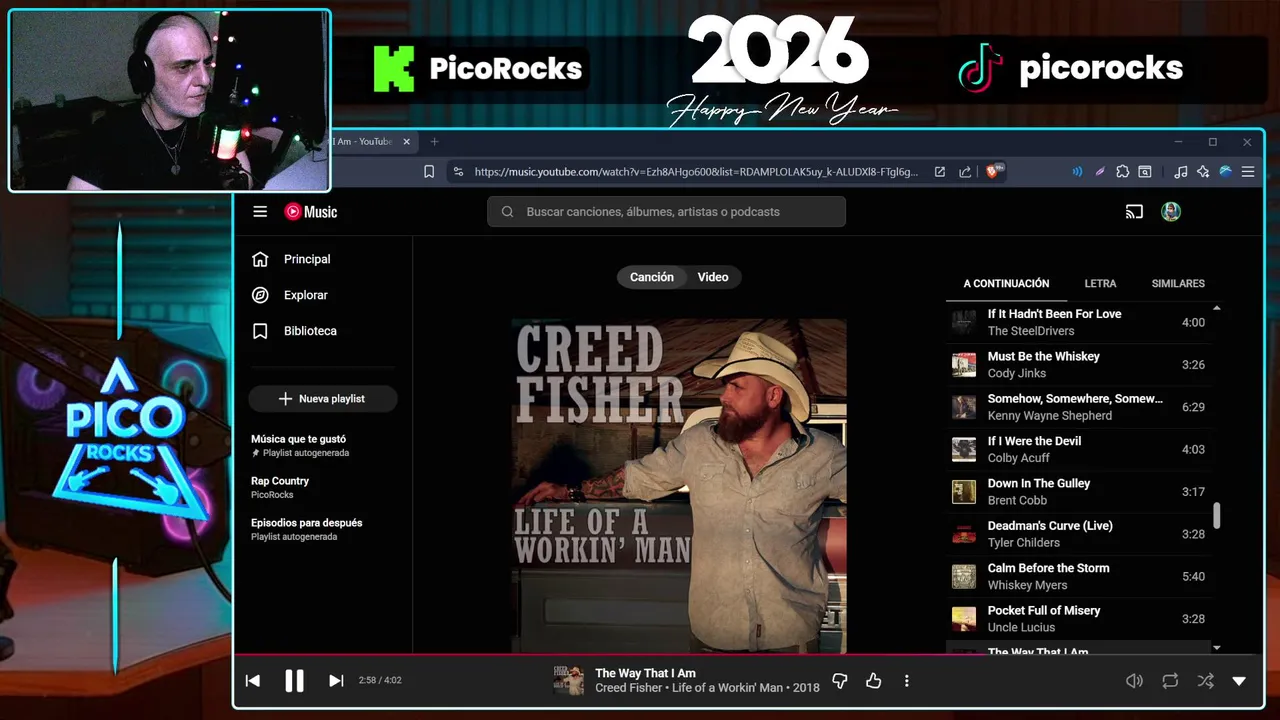Click the browser address bar URL
This screenshot has height=720, width=1280.
pos(696,172)
